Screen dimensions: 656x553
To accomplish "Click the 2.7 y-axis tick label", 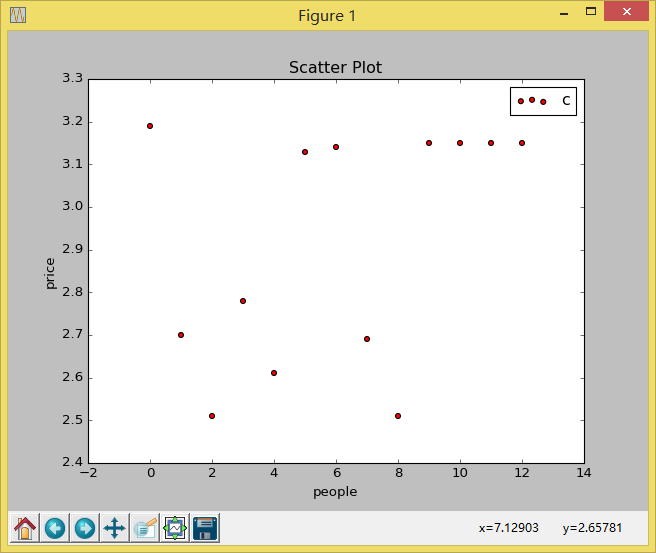I will point(73,334).
